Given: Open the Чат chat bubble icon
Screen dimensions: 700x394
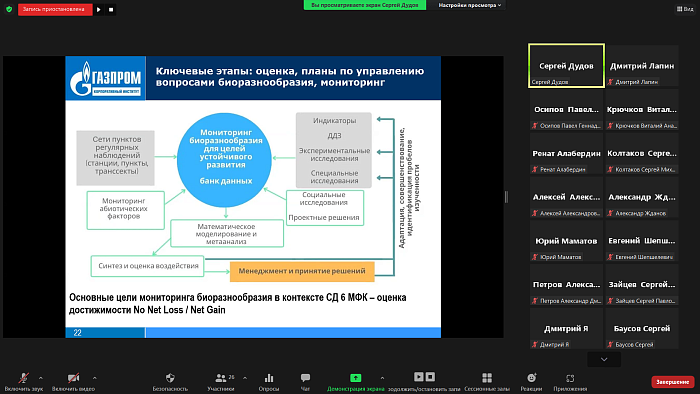Looking at the screenshot, I should 305,378.
